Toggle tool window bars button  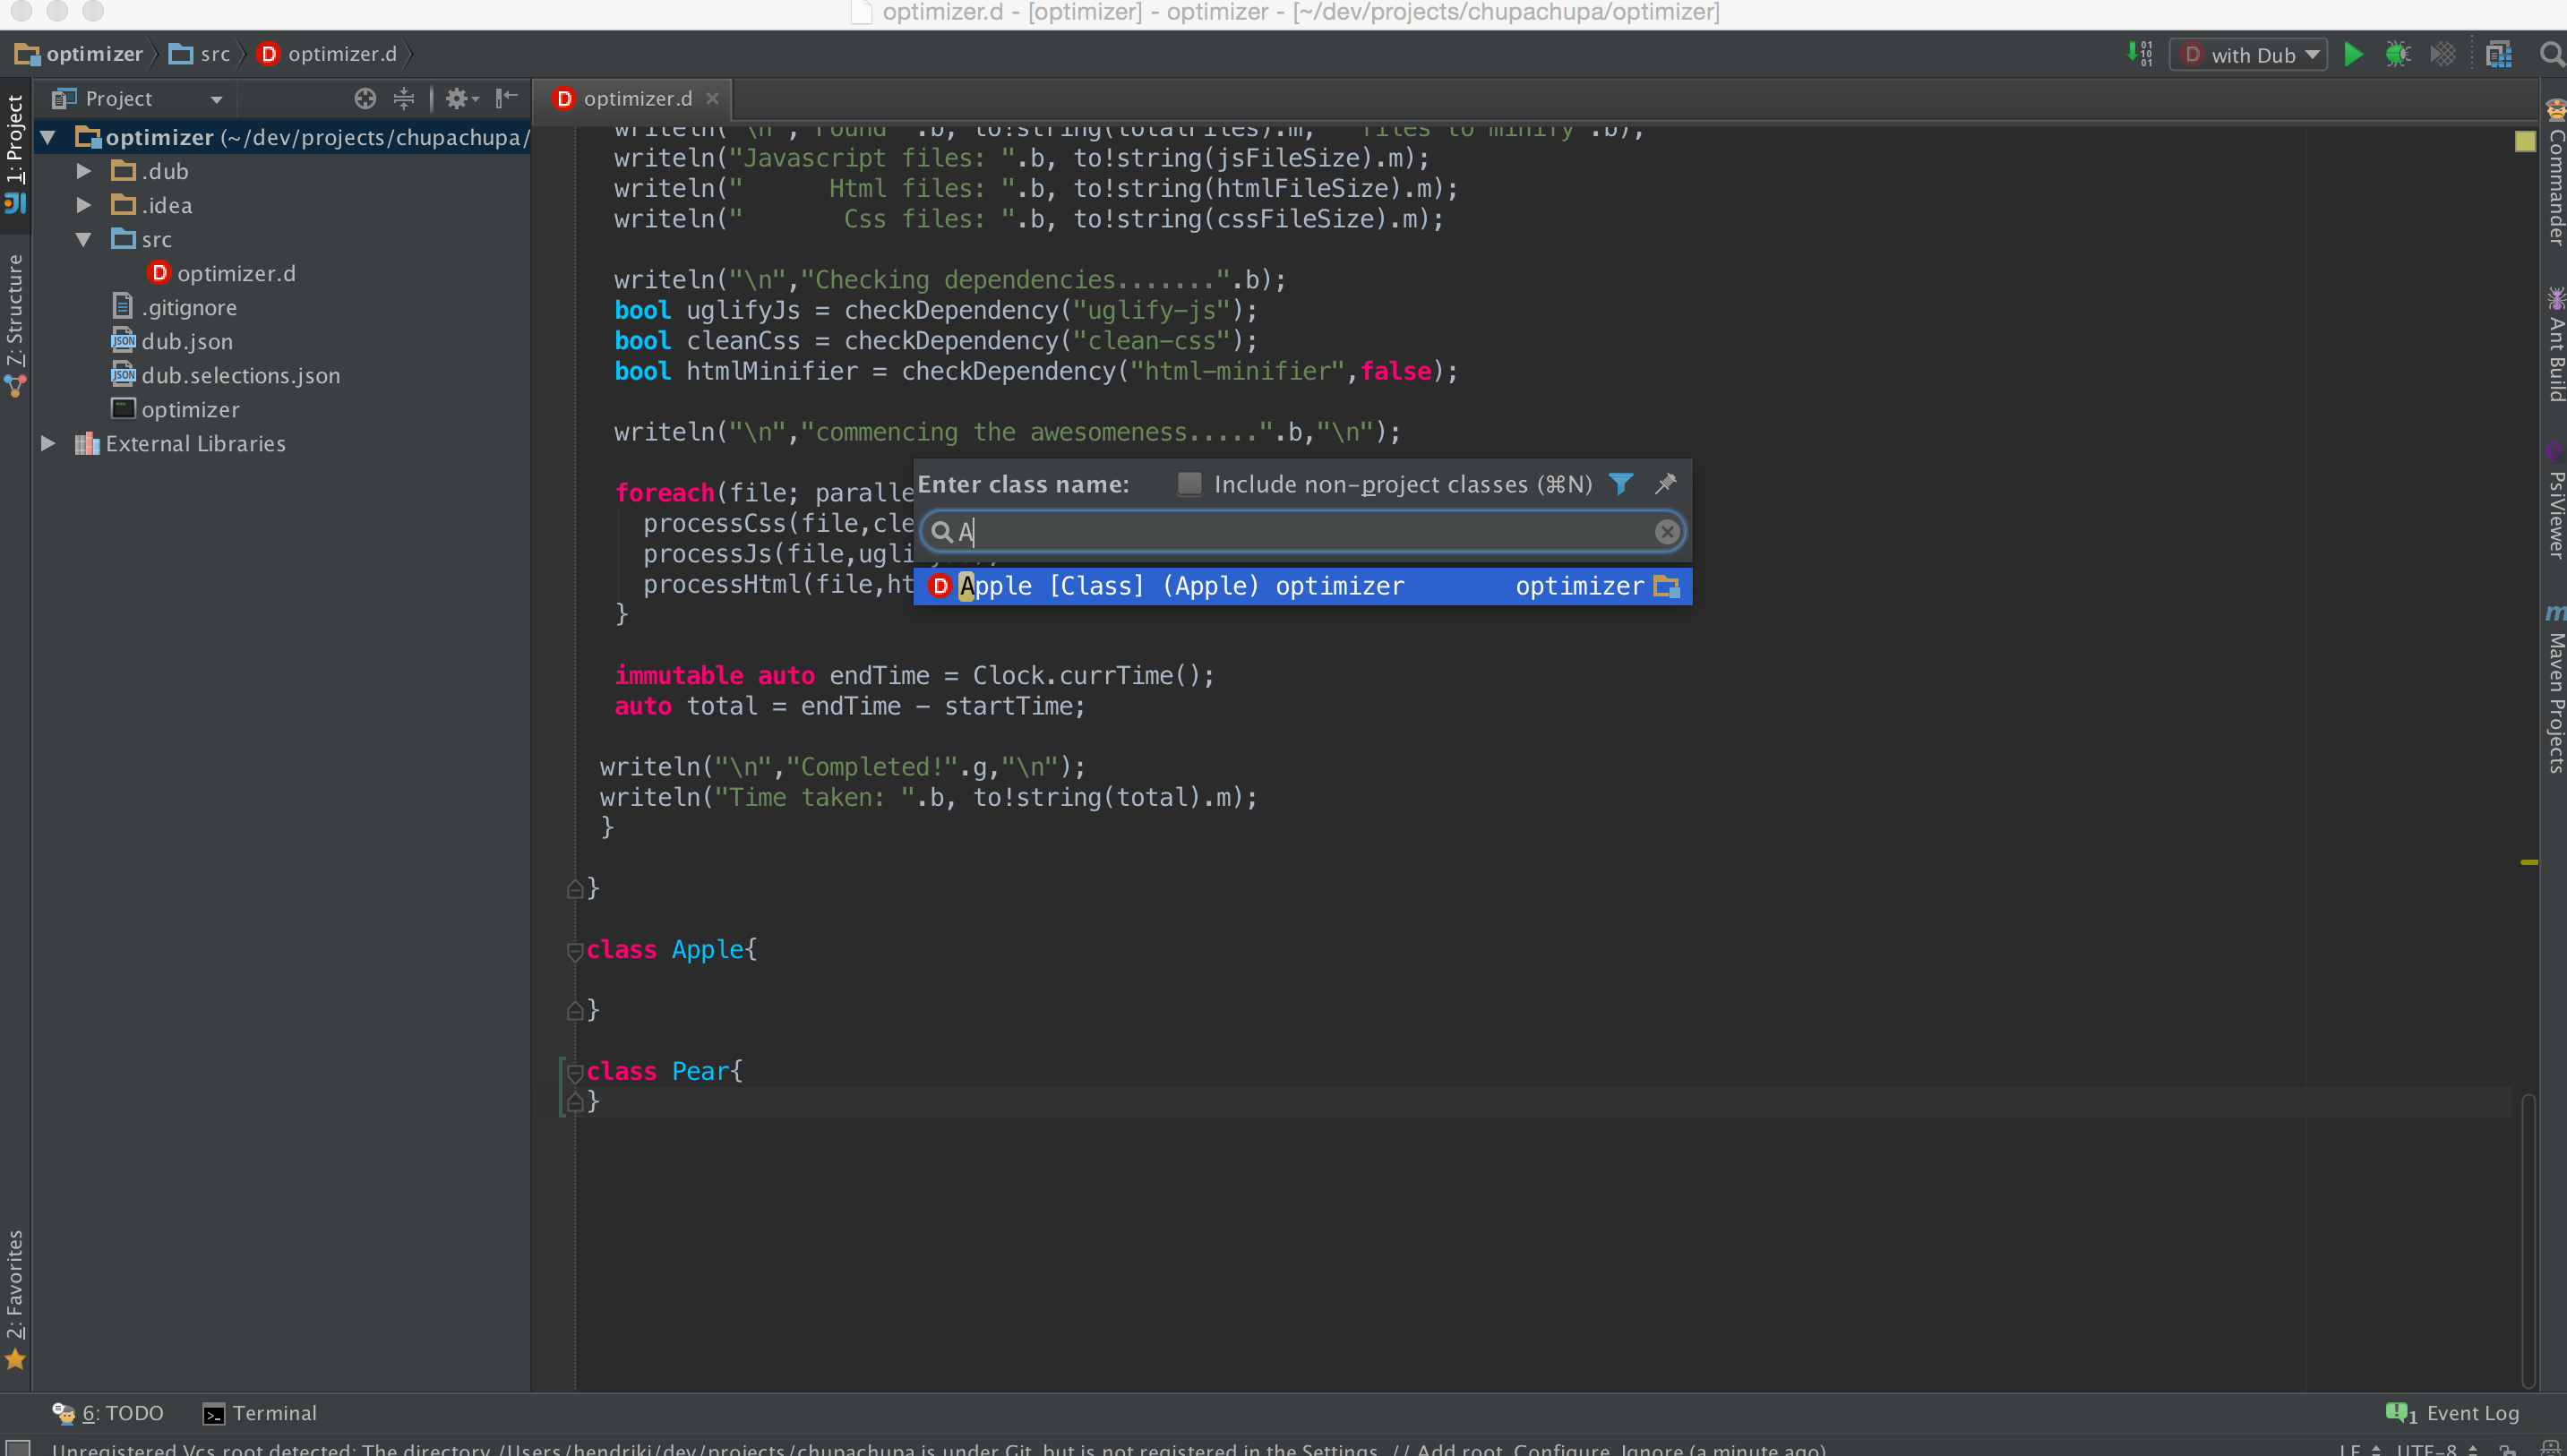[17, 1448]
